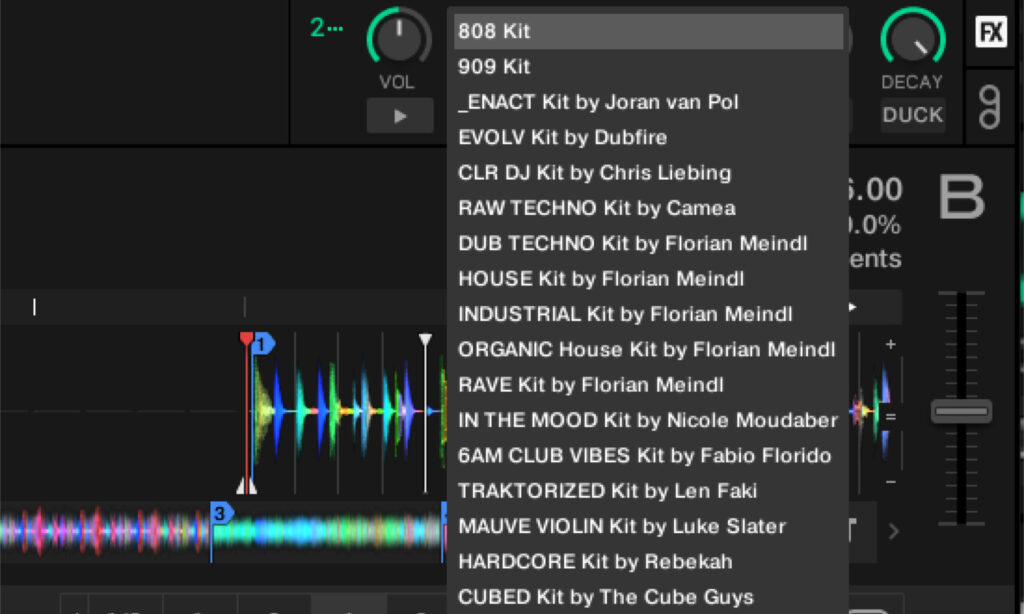Image resolution: width=1024 pixels, height=614 pixels.
Task: Click the link icon below FX
Action: coord(990,107)
